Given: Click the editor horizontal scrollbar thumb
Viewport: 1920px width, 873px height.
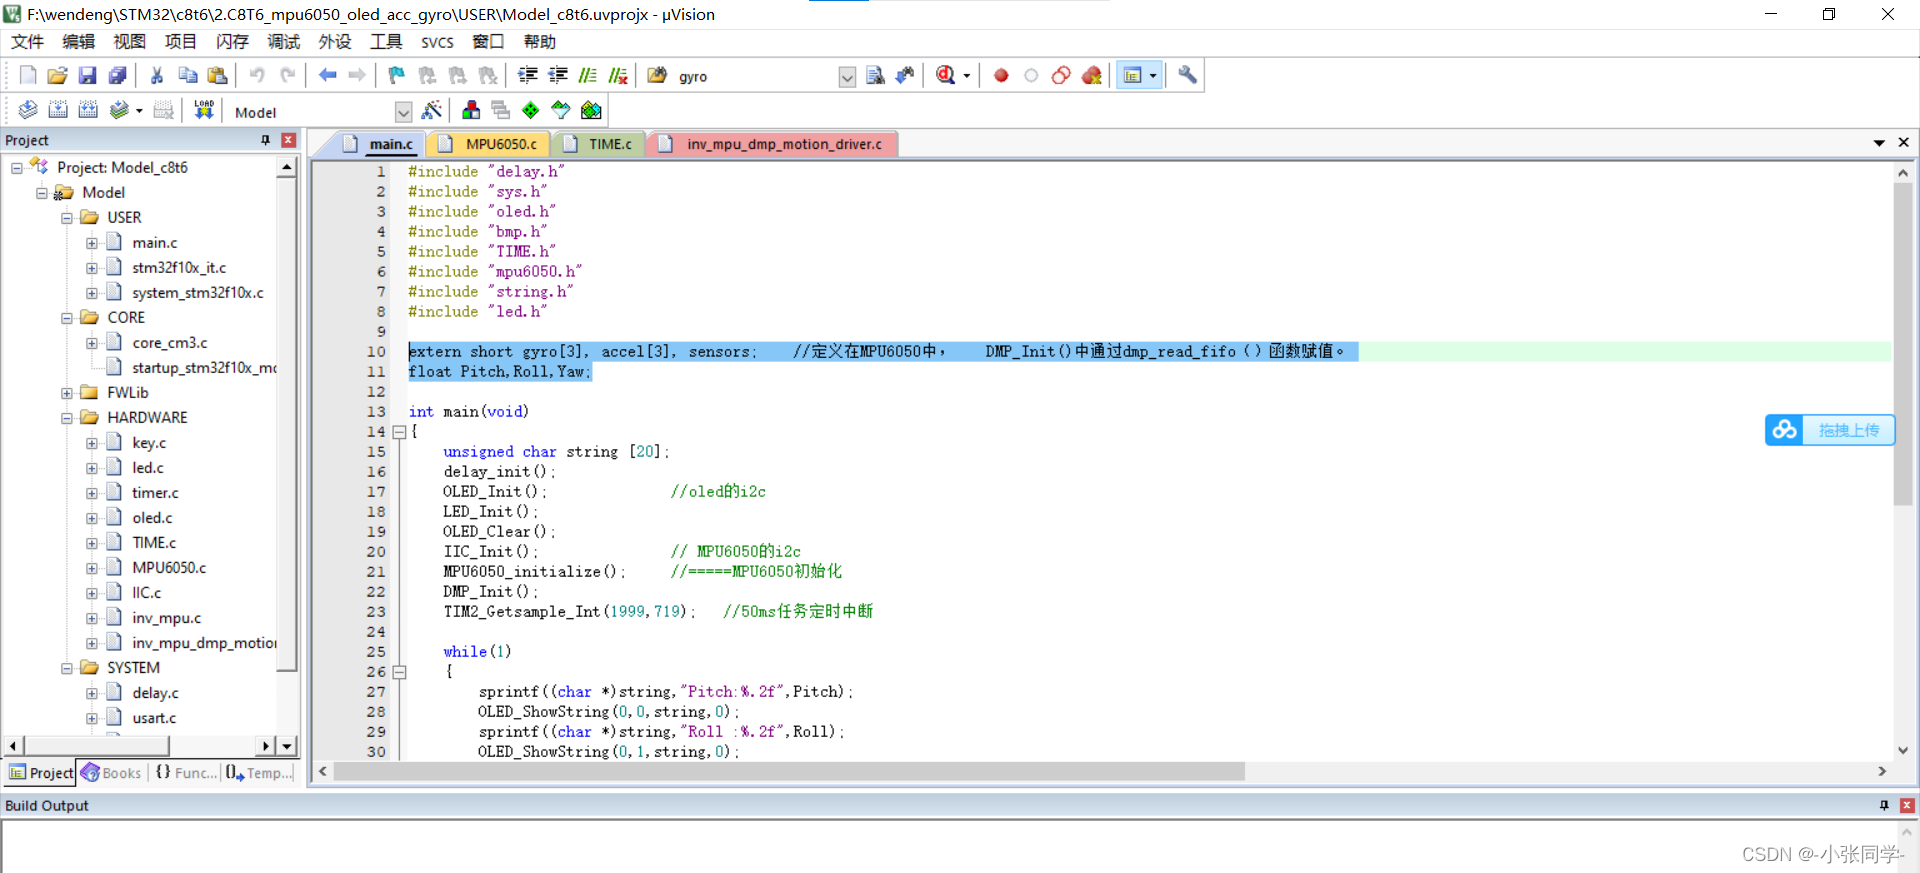Looking at the screenshot, I should pos(789,771).
